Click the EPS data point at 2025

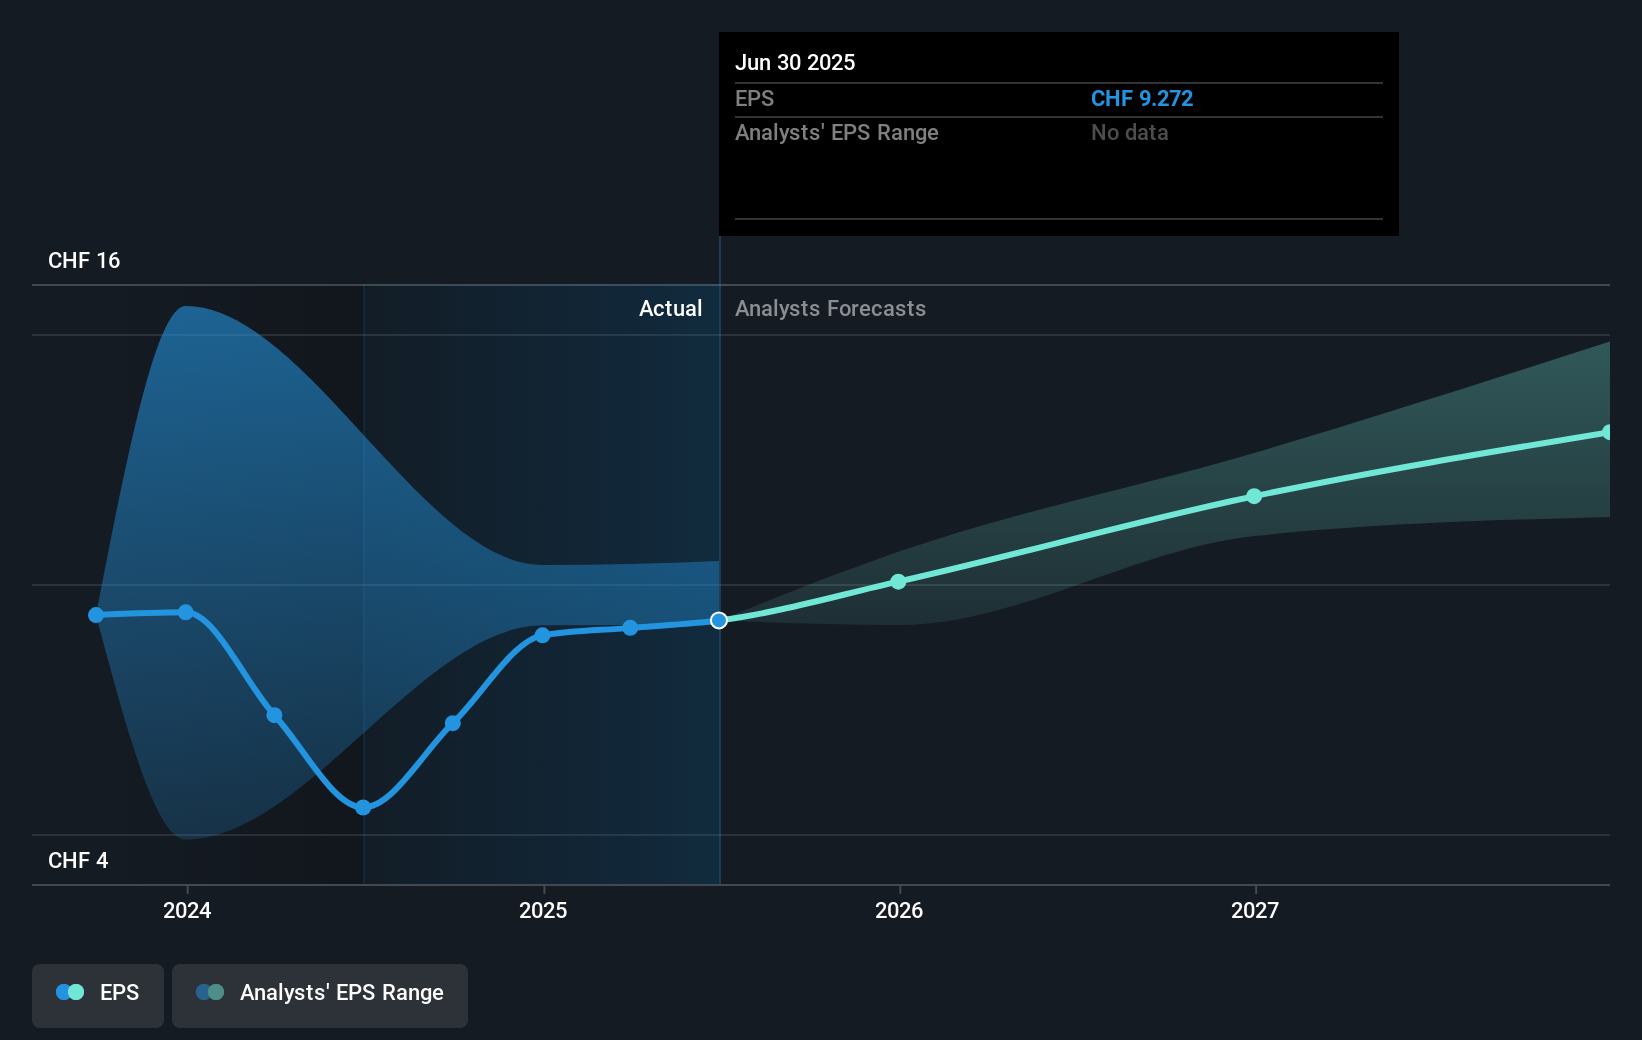tap(542, 635)
